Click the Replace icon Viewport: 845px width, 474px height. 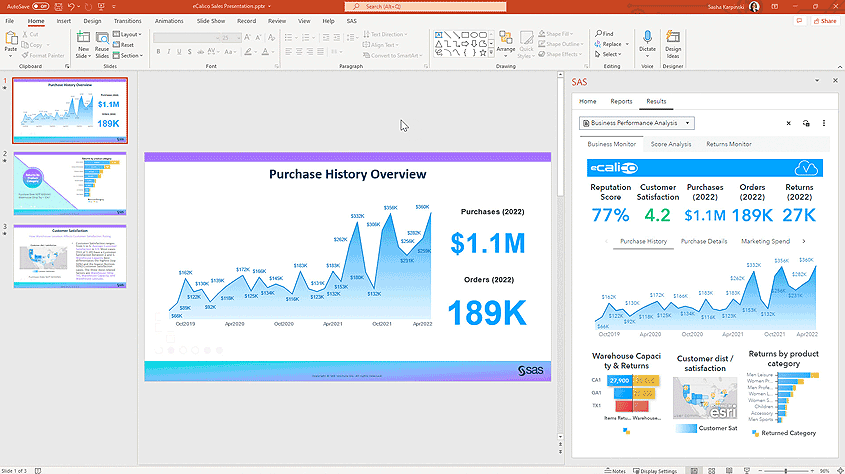(598, 44)
